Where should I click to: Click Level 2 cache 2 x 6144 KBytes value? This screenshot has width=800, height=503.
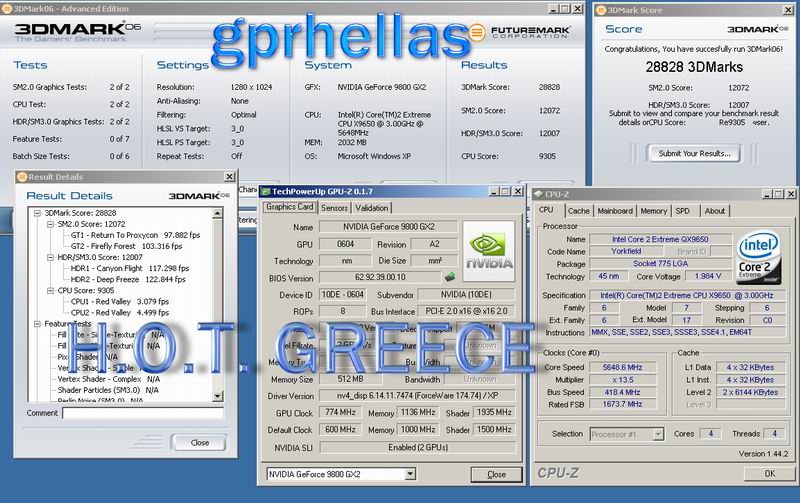tap(750, 392)
